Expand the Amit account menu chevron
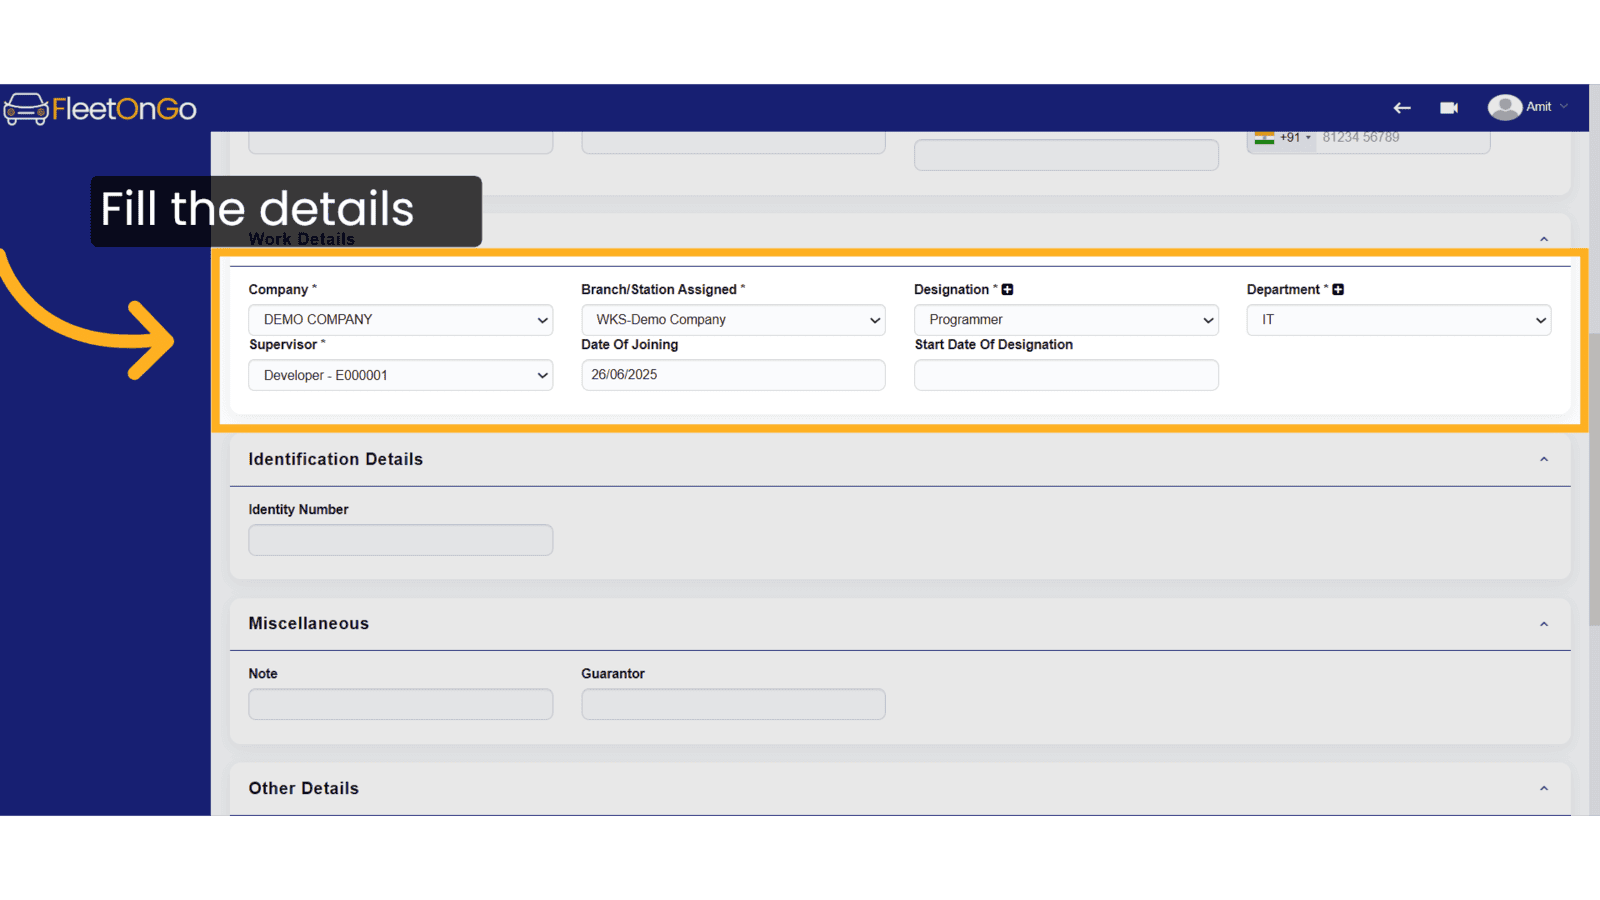Viewport: 1600px width, 900px height. [x=1564, y=107]
